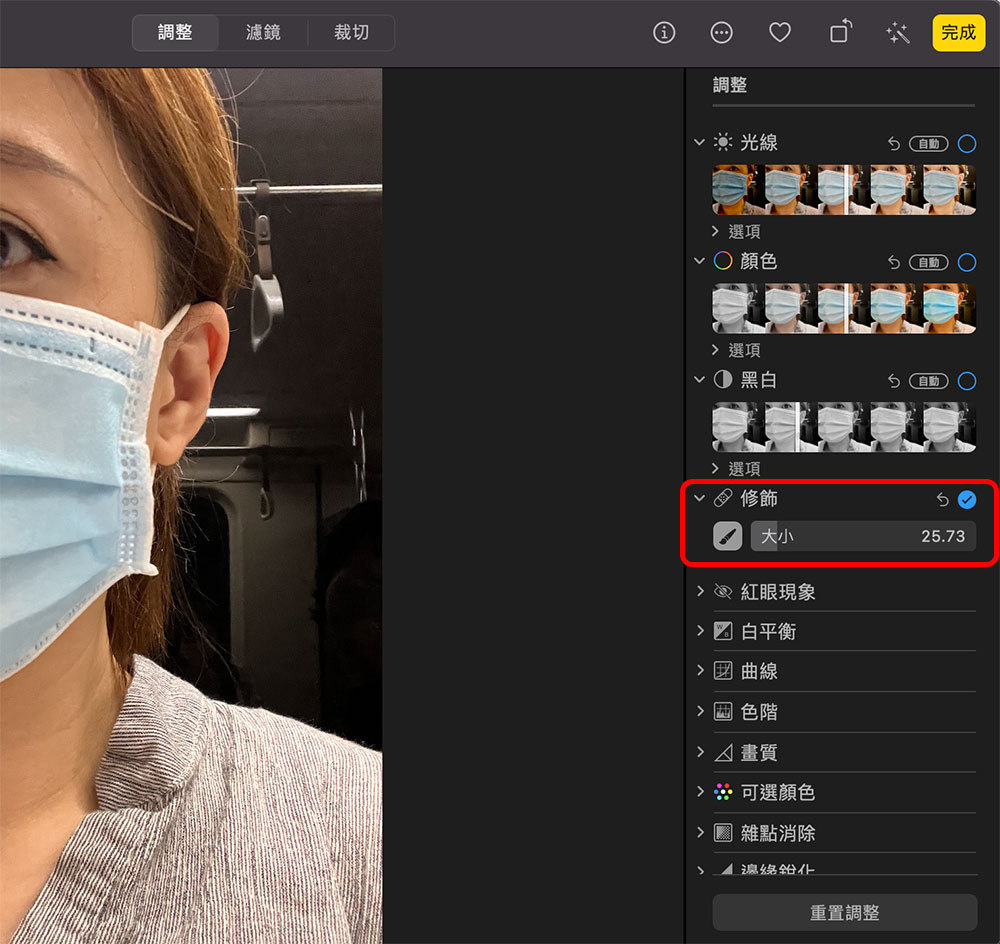This screenshot has width=1000, height=944.
Task: Click the 重置調整 reset adjustments button
Action: click(844, 913)
